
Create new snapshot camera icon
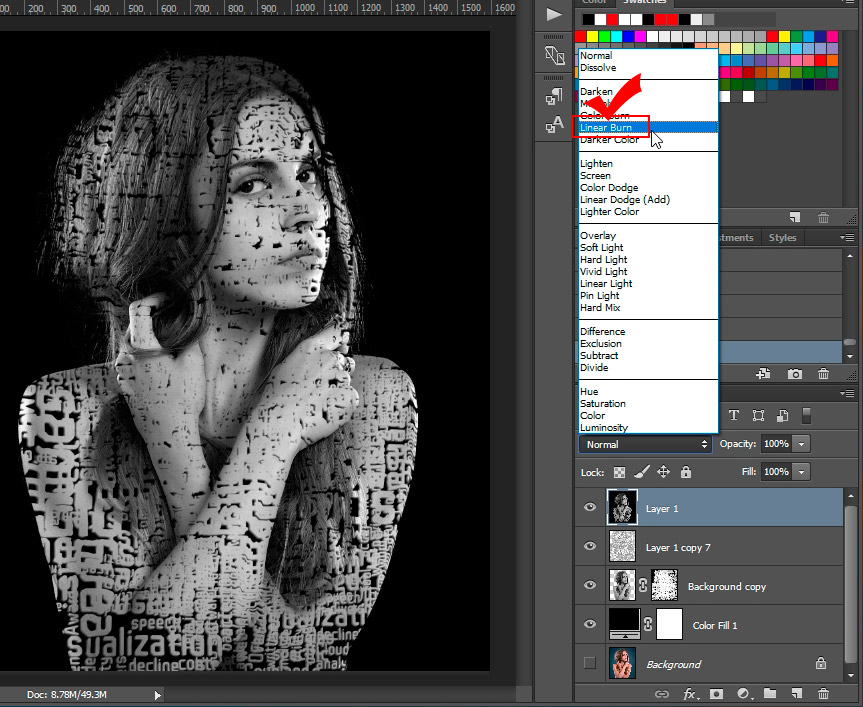(794, 374)
